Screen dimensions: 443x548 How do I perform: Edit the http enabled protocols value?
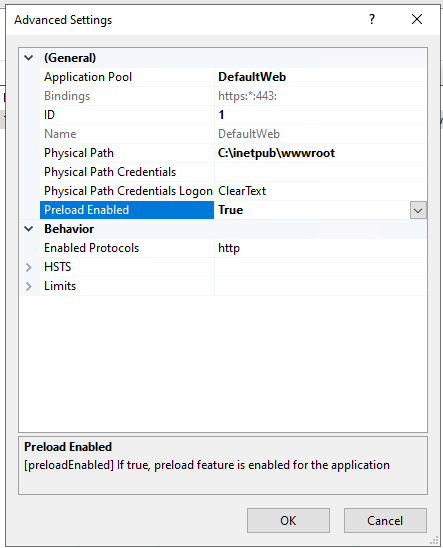[x=229, y=248]
